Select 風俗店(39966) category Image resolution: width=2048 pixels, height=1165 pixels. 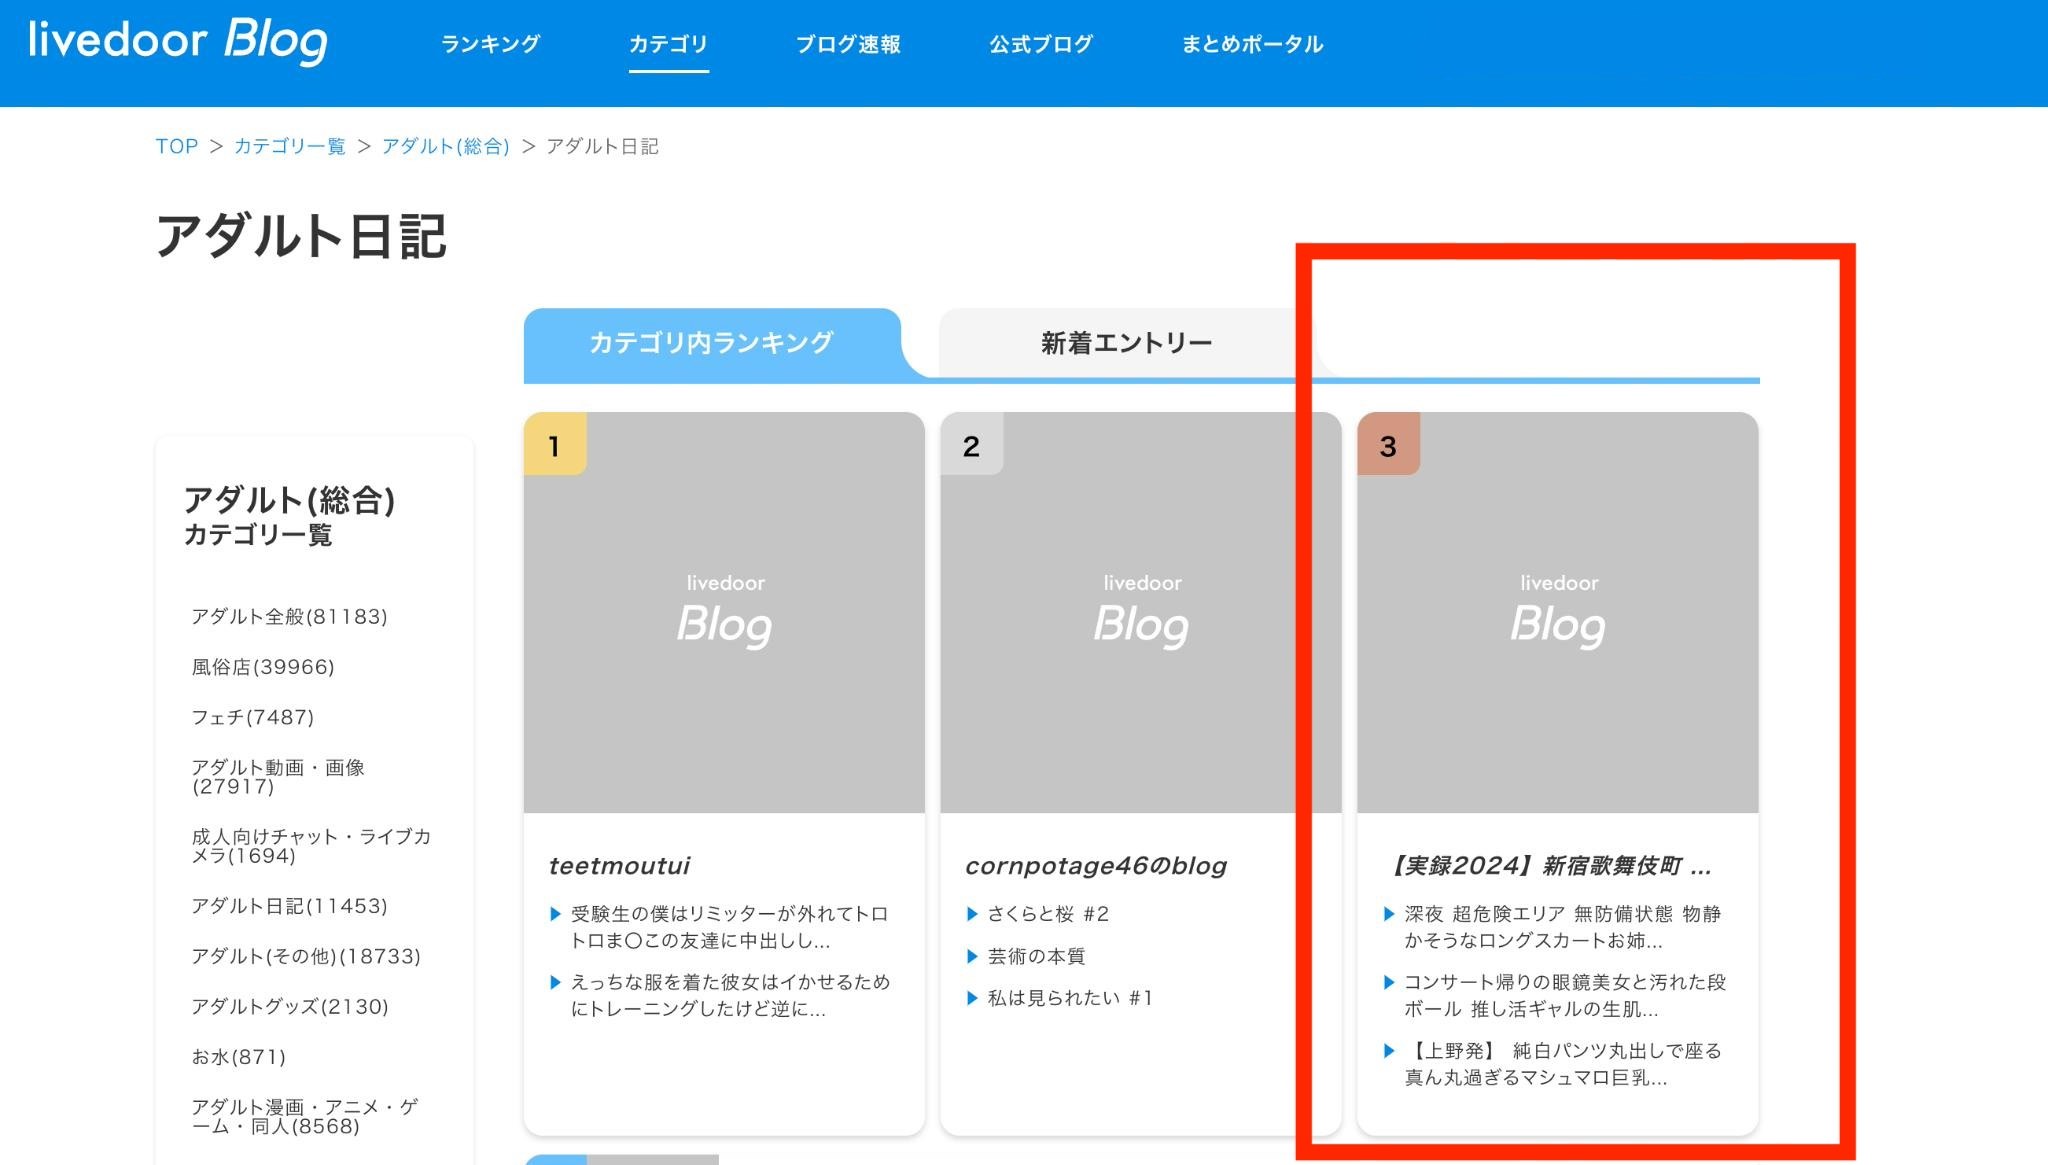point(263,666)
